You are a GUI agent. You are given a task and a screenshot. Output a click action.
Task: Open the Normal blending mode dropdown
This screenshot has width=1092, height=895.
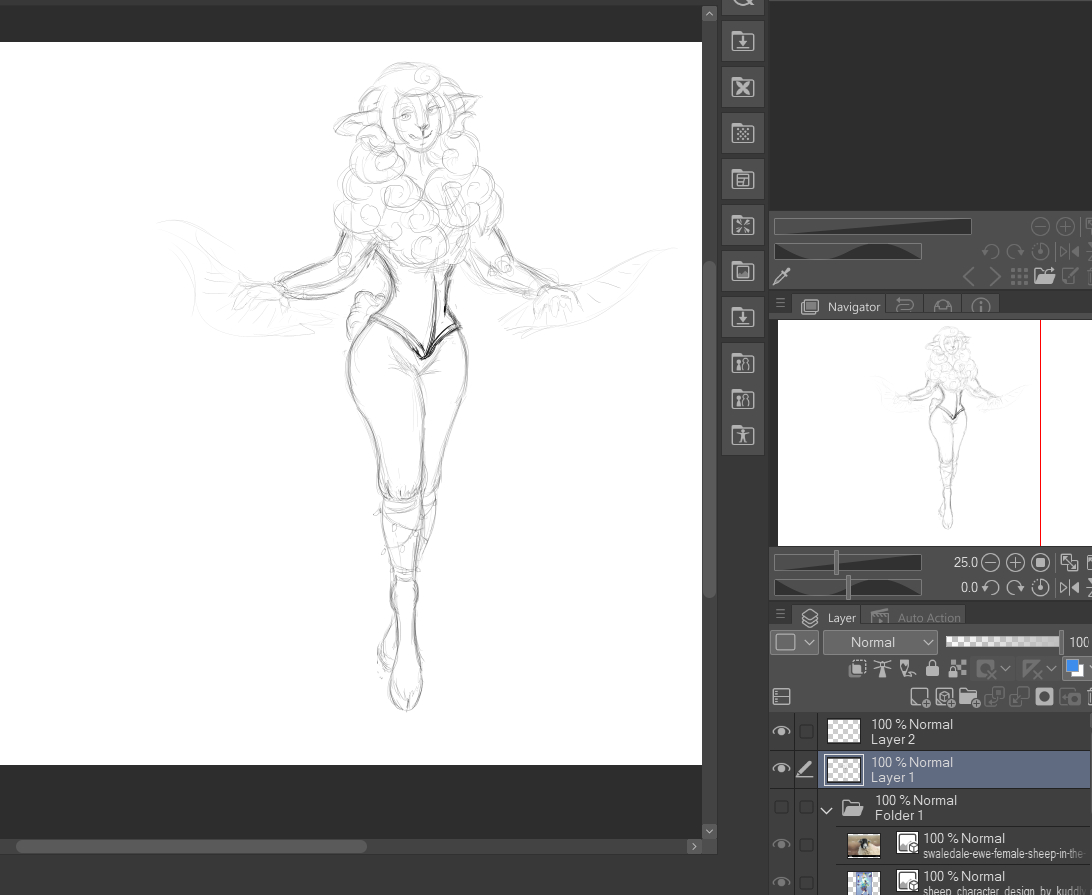(x=880, y=642)
